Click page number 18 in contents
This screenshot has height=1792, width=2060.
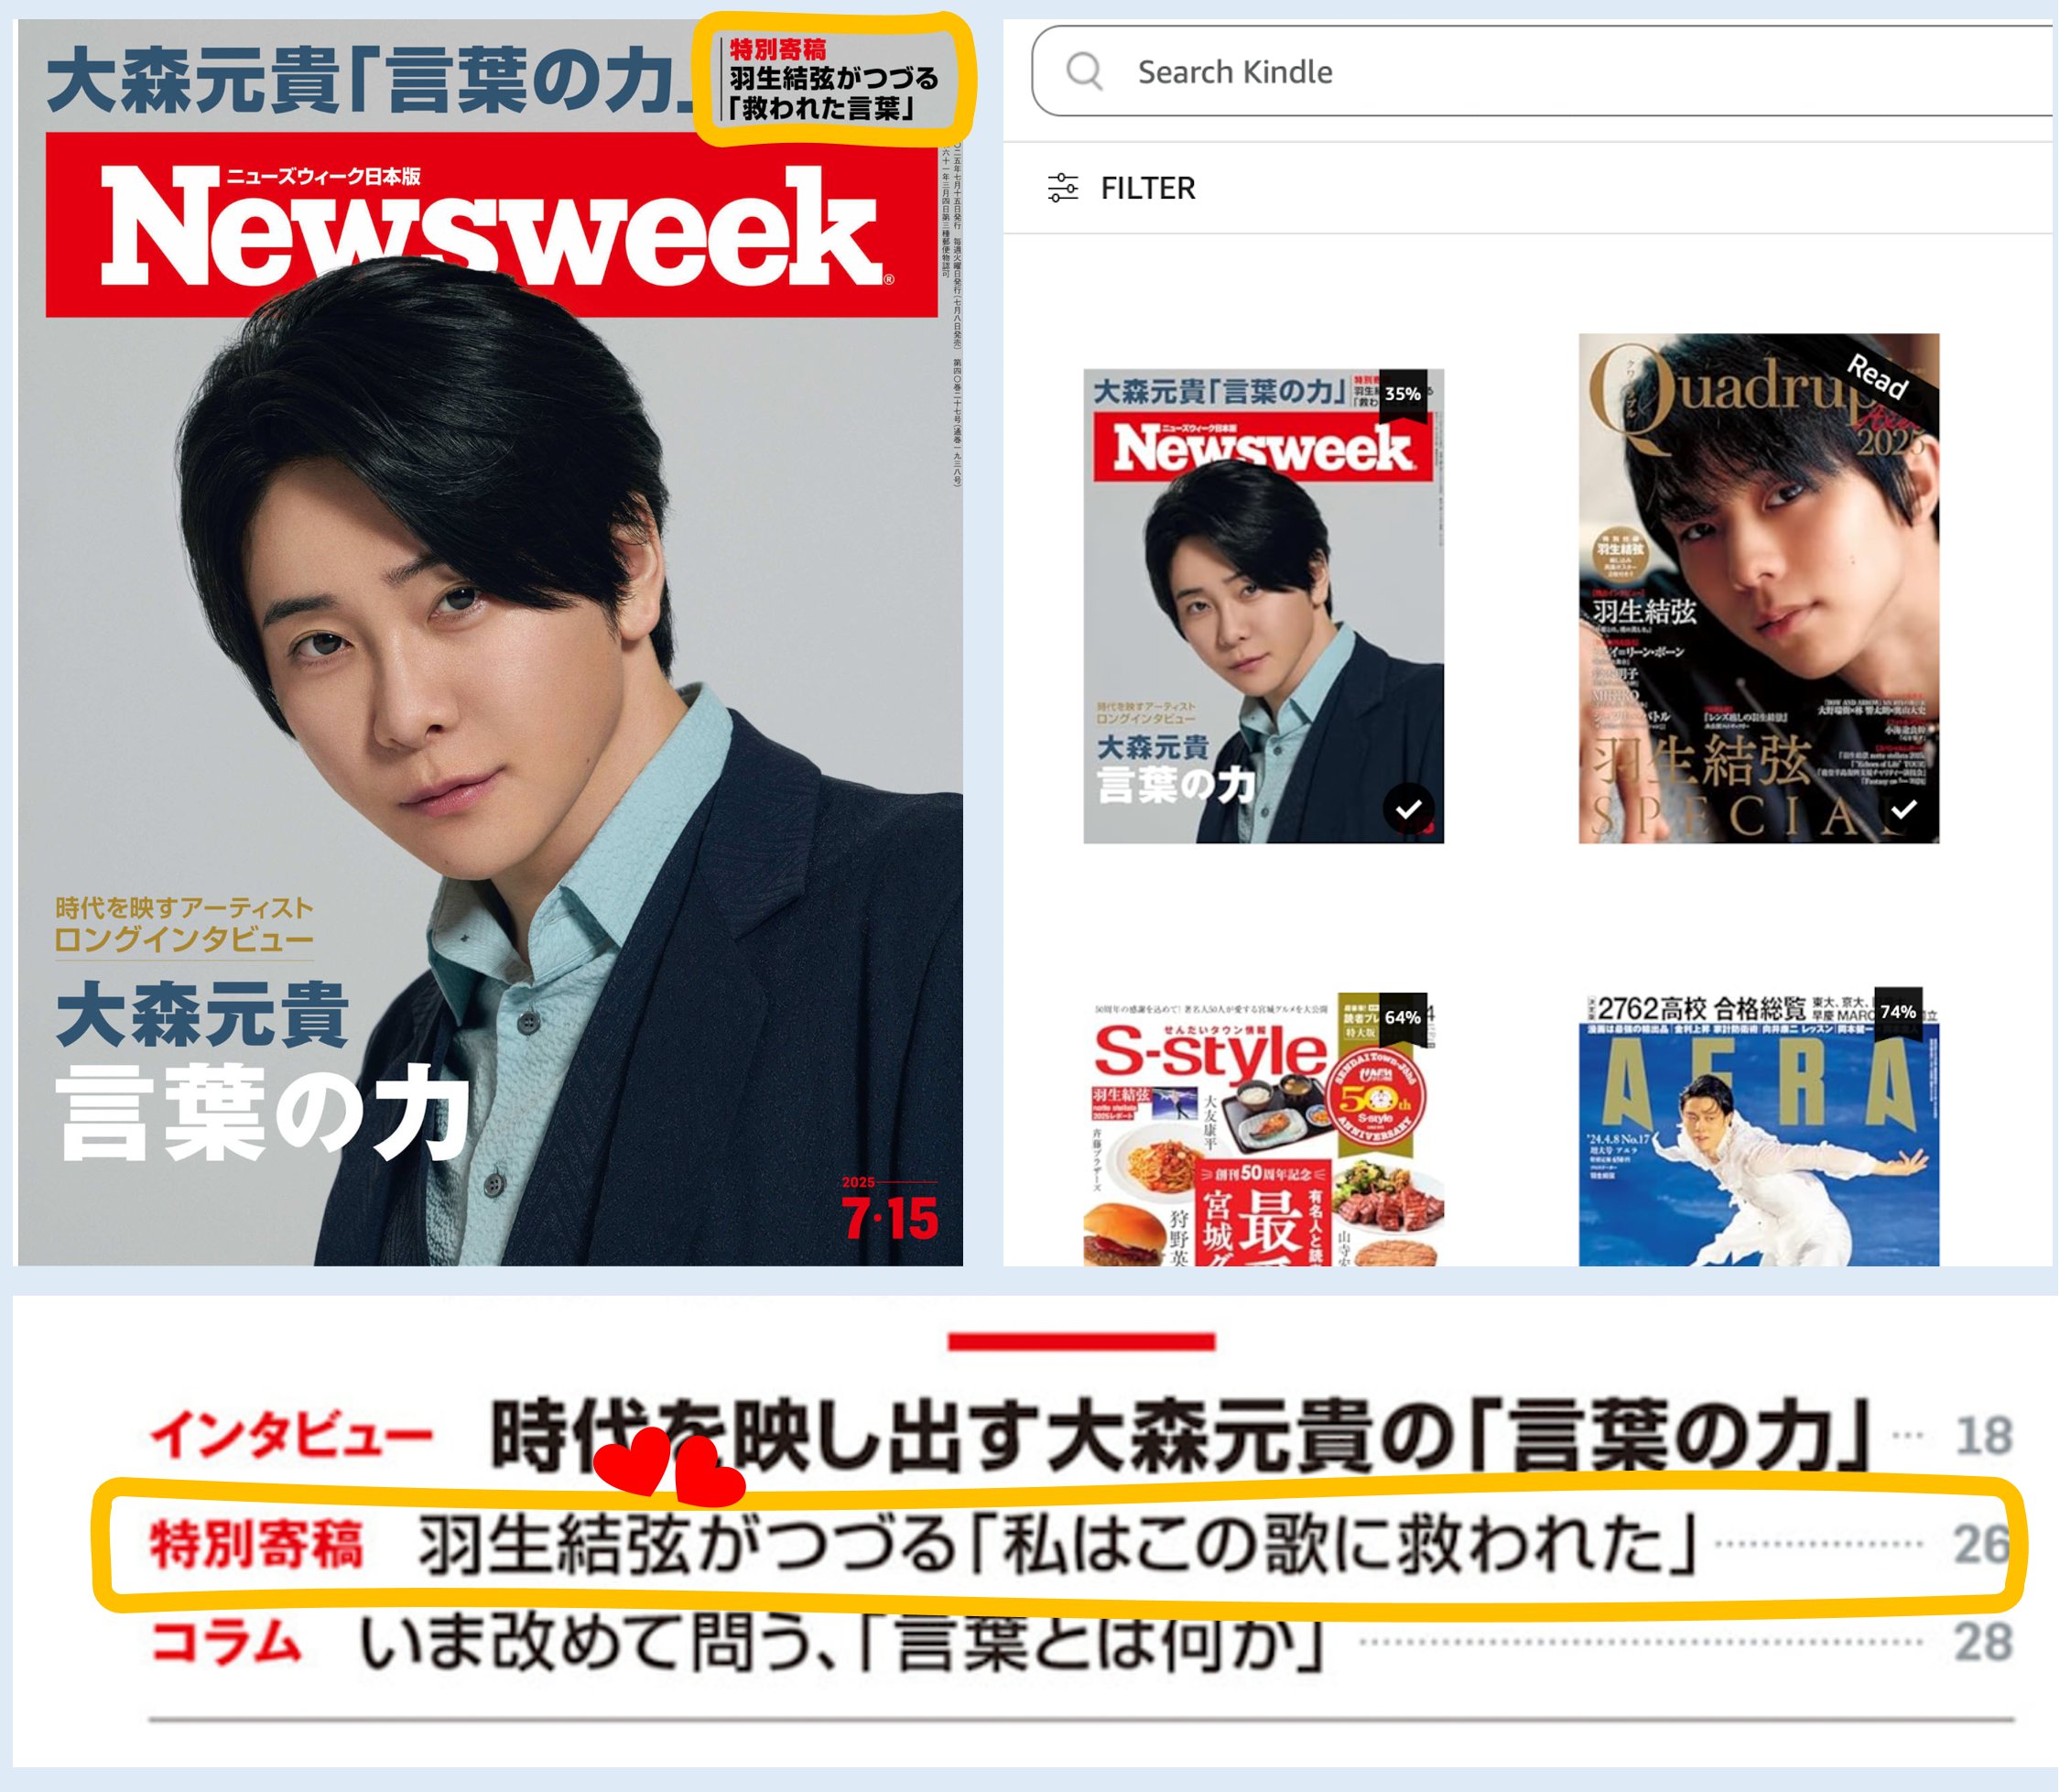coord(1984,1436)
